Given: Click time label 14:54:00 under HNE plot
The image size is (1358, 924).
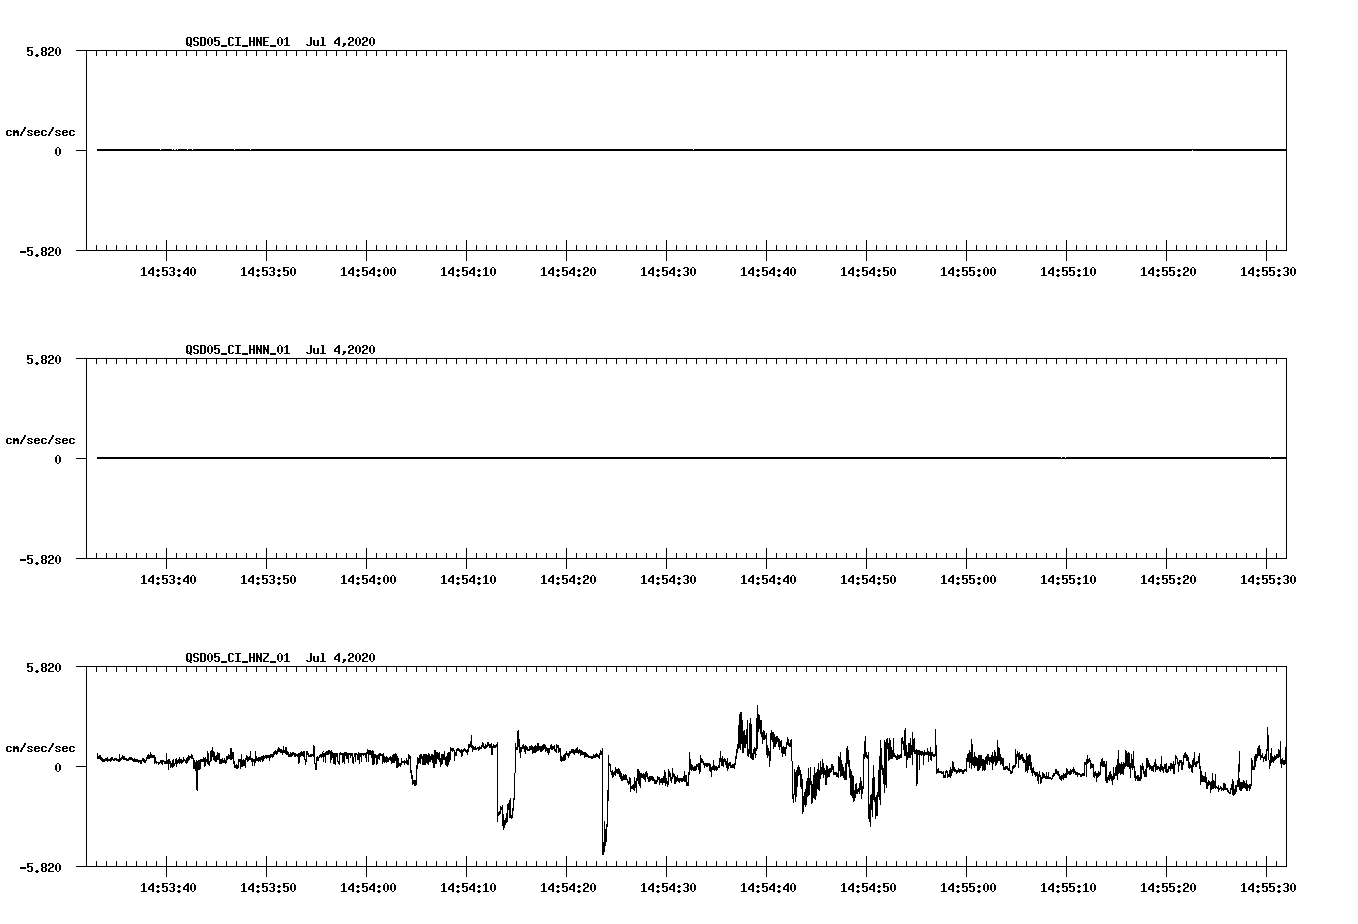Looking at the screenshot, I should tap(368, 272).
